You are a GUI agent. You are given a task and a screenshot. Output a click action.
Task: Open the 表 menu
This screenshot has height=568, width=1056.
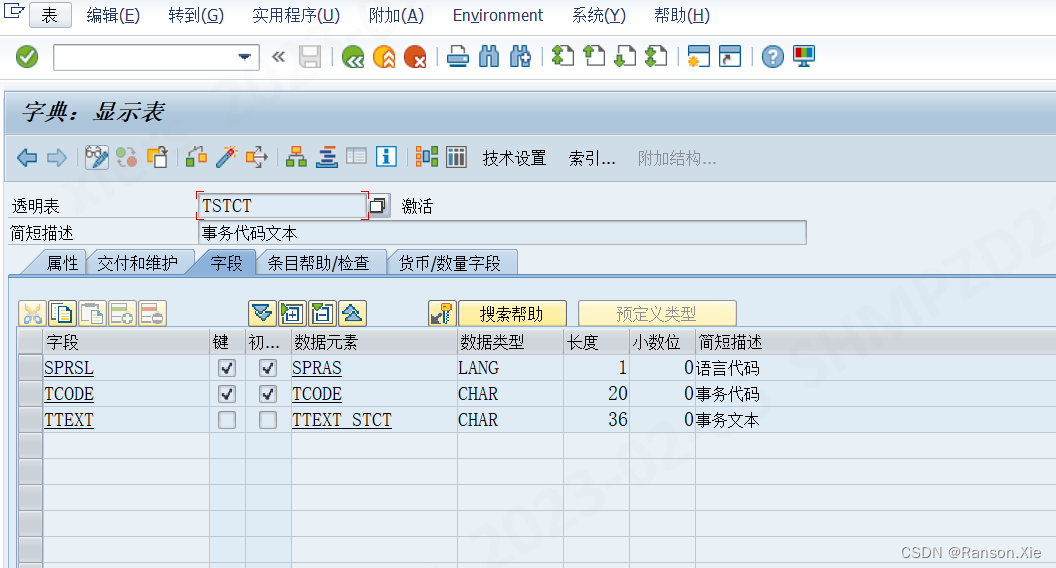pyautogui.click(x=51, y=15)
